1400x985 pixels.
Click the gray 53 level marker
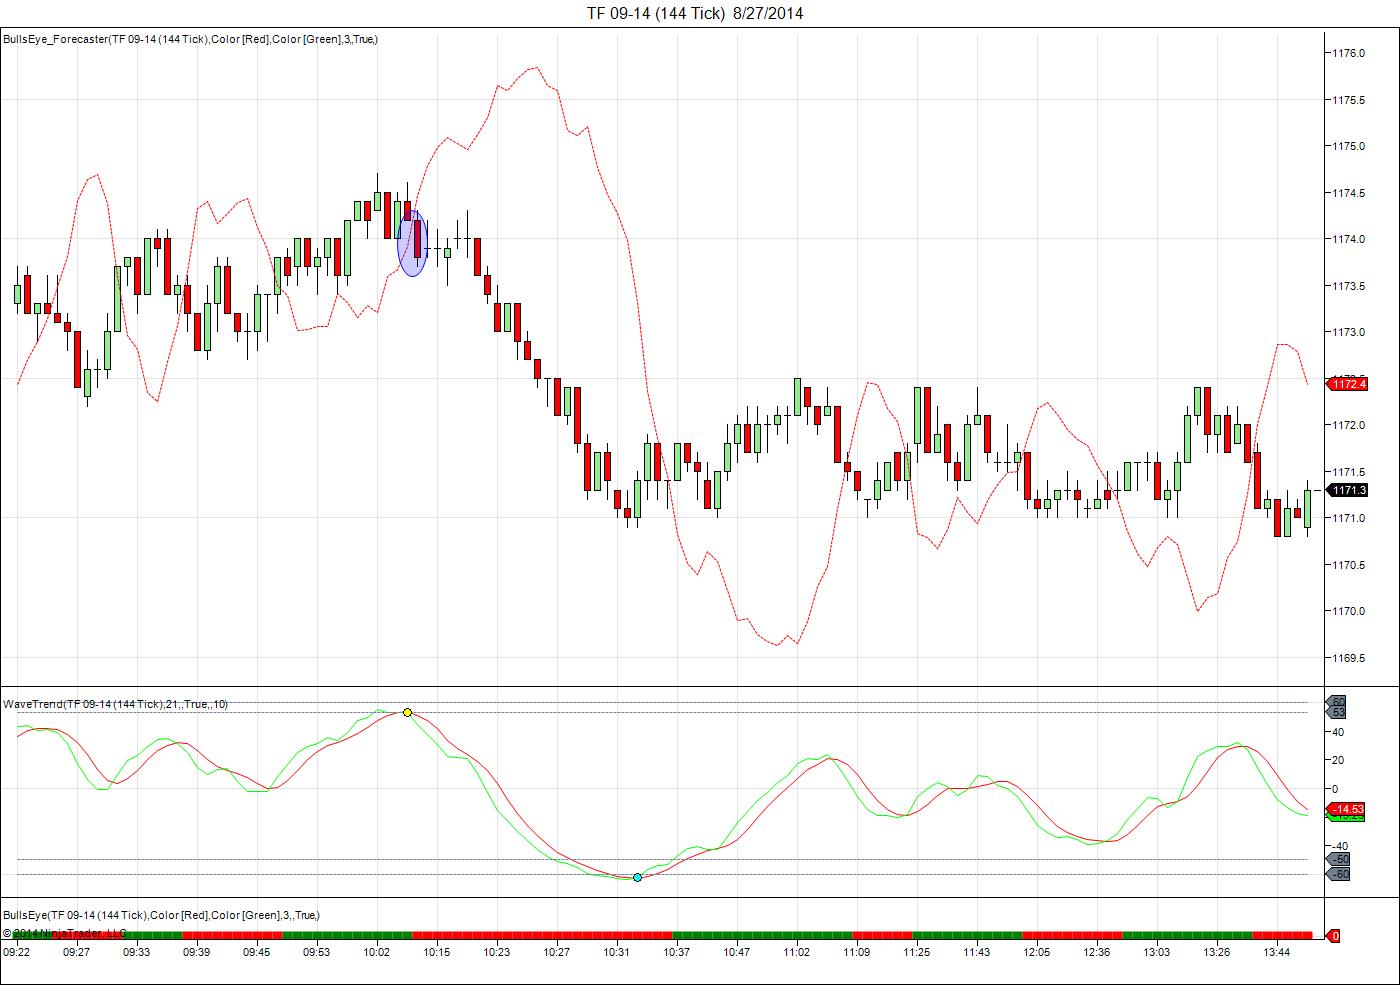(1336, 712)
